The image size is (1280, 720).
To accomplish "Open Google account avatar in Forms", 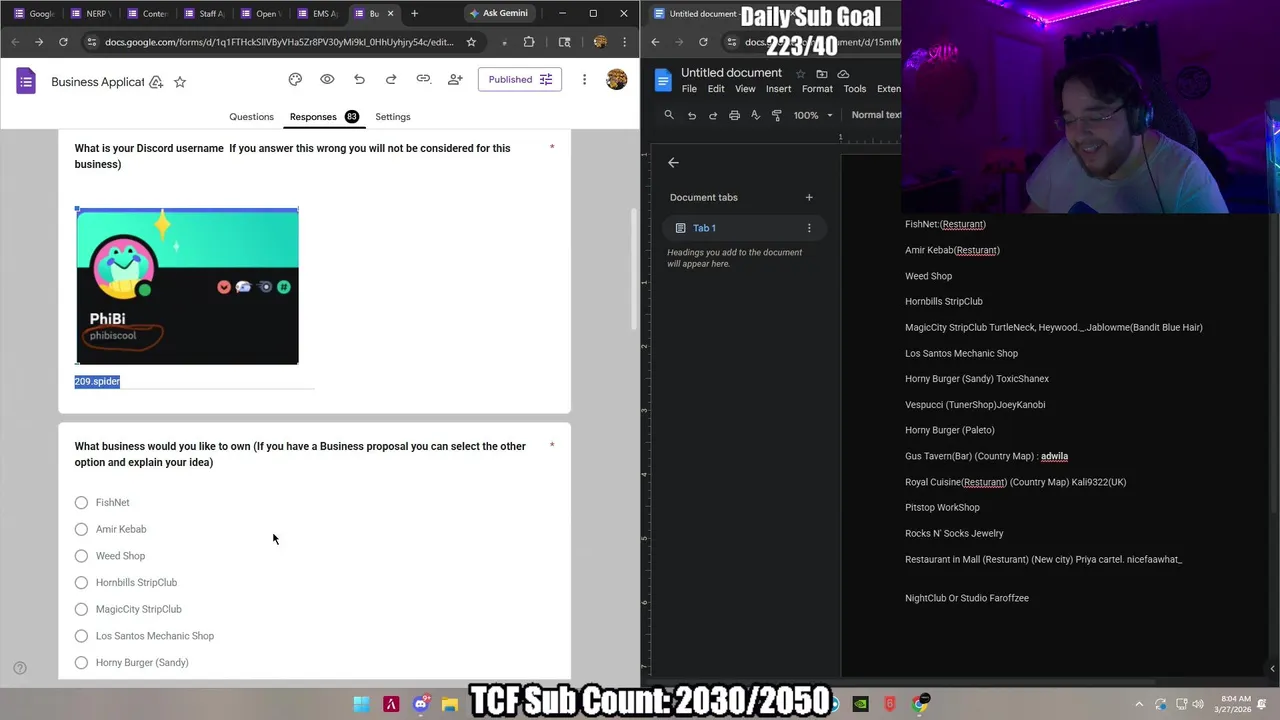I will (616, 79).
